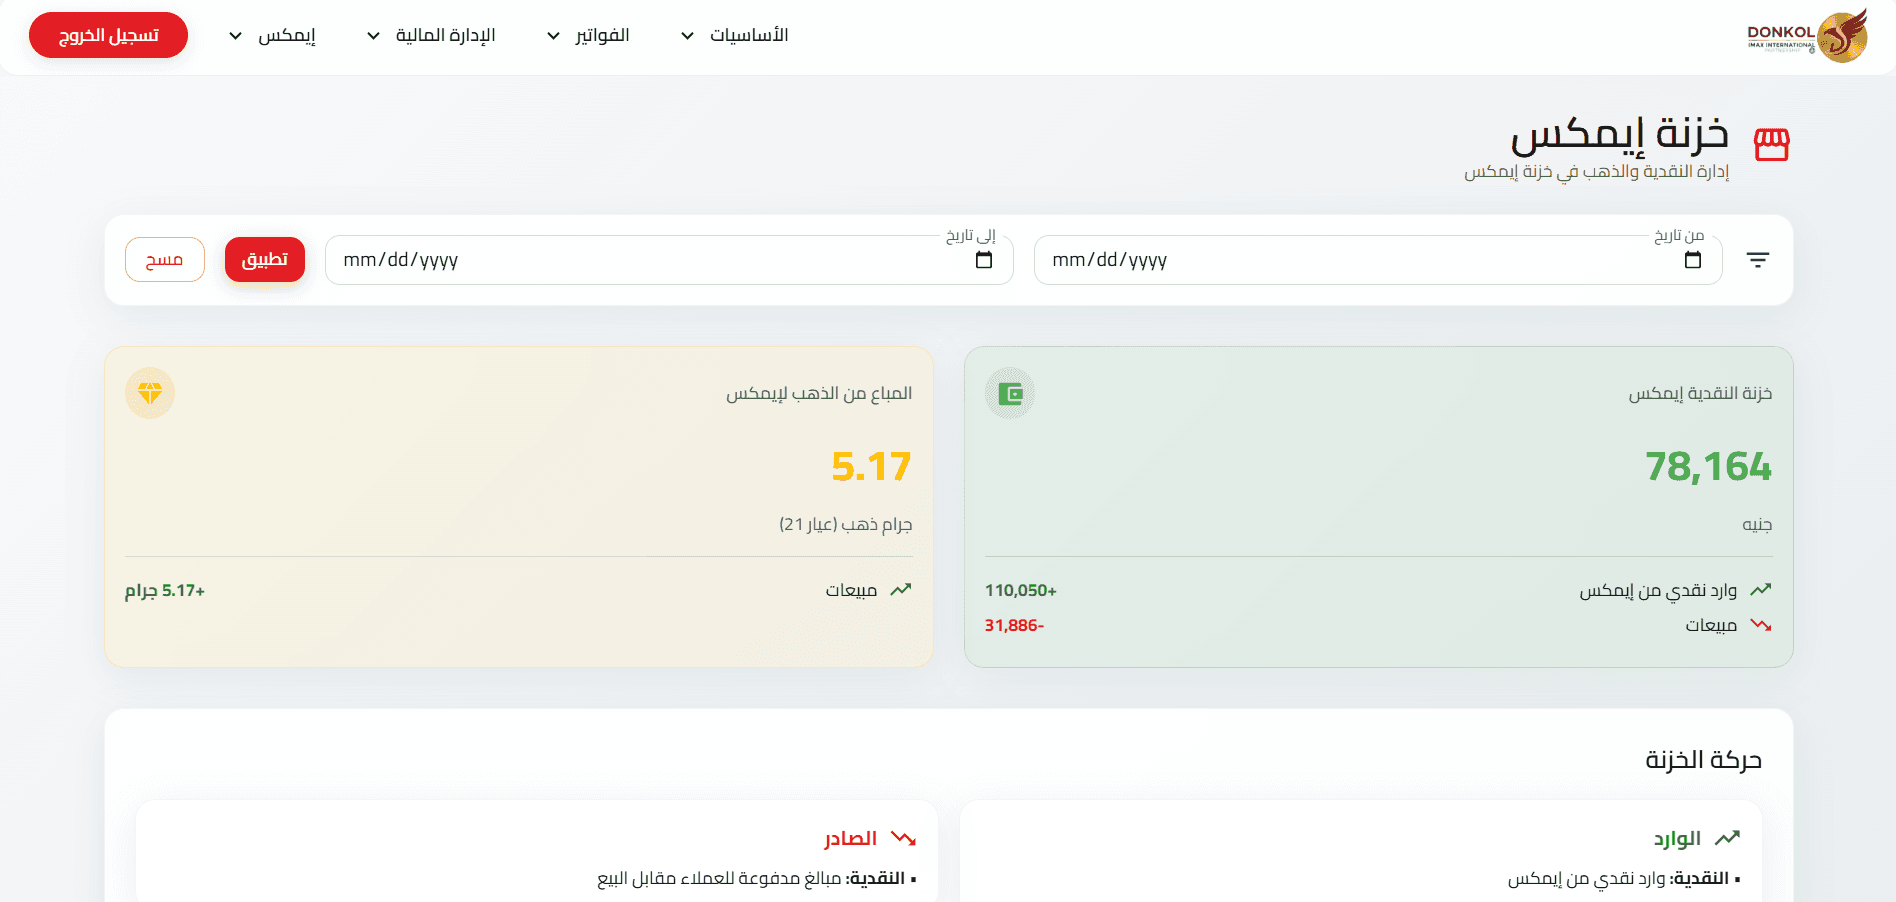
Task: Click red trending-down icon in cash card
Action: point(1761,625)
